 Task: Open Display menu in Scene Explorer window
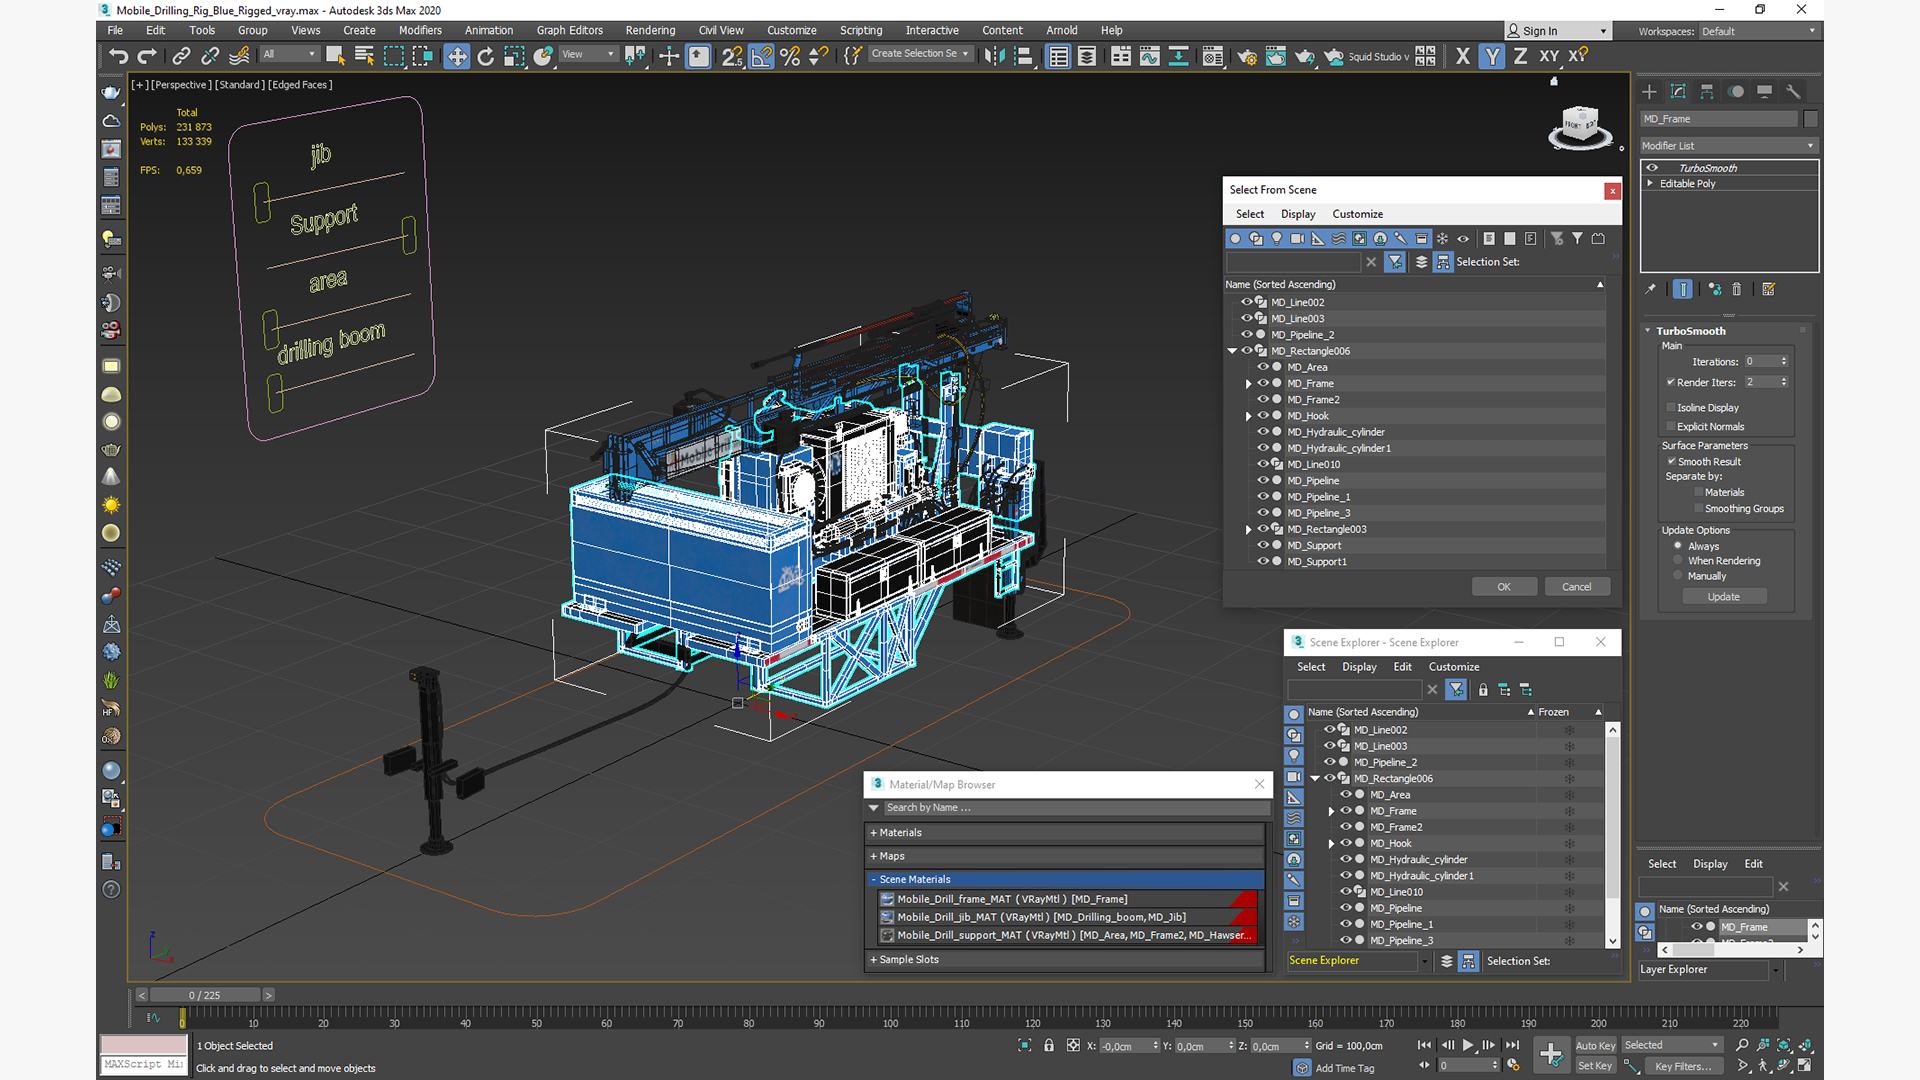pos(1359,667)
